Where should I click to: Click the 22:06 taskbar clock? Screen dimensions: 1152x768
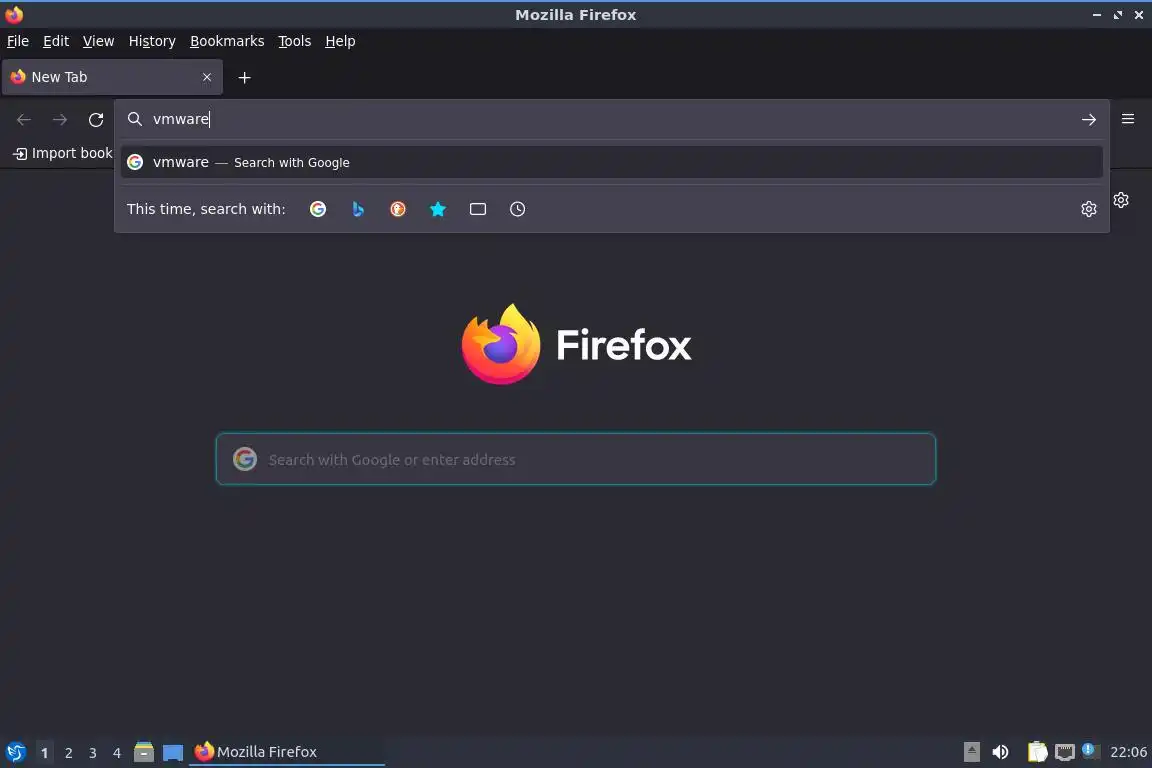(1128, 752)
